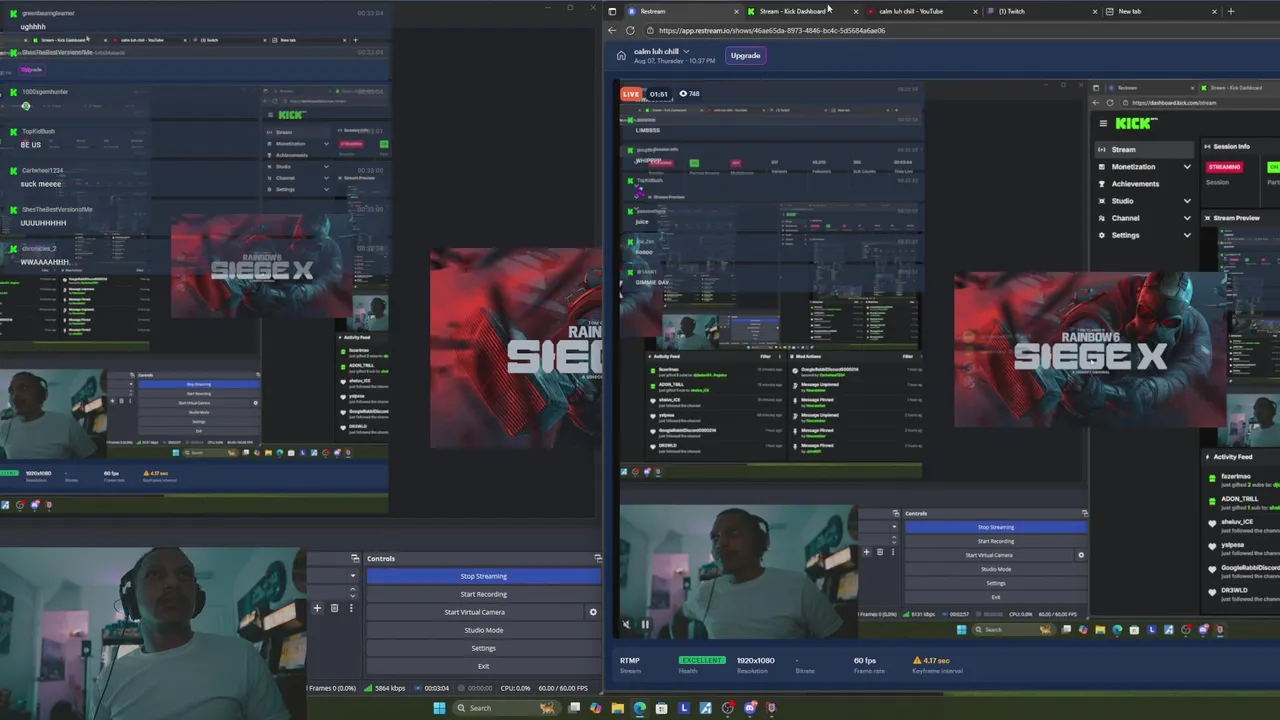Open Microsoft Edge from the taskbar

pyautogui.click(x=640, y=708)
